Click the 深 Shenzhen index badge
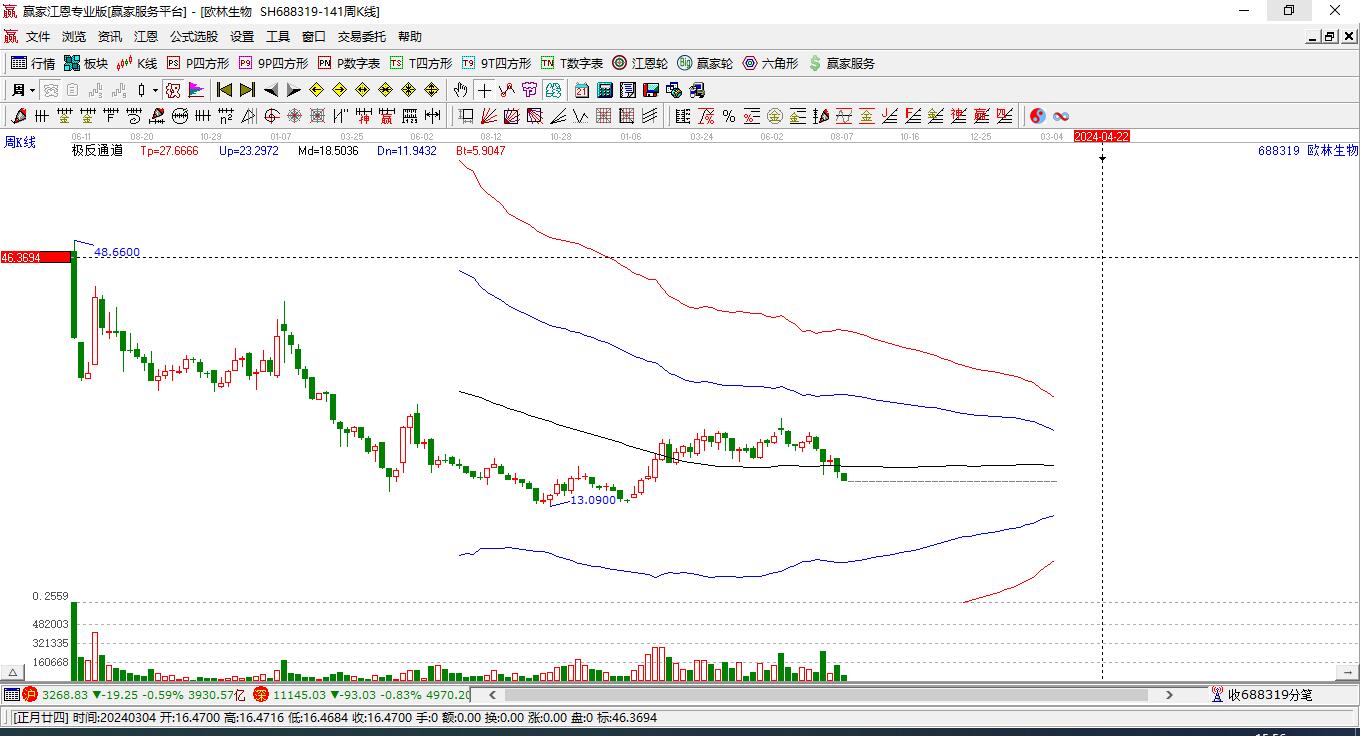Viewport: 1360px width, 736px height. pos(260,694)
